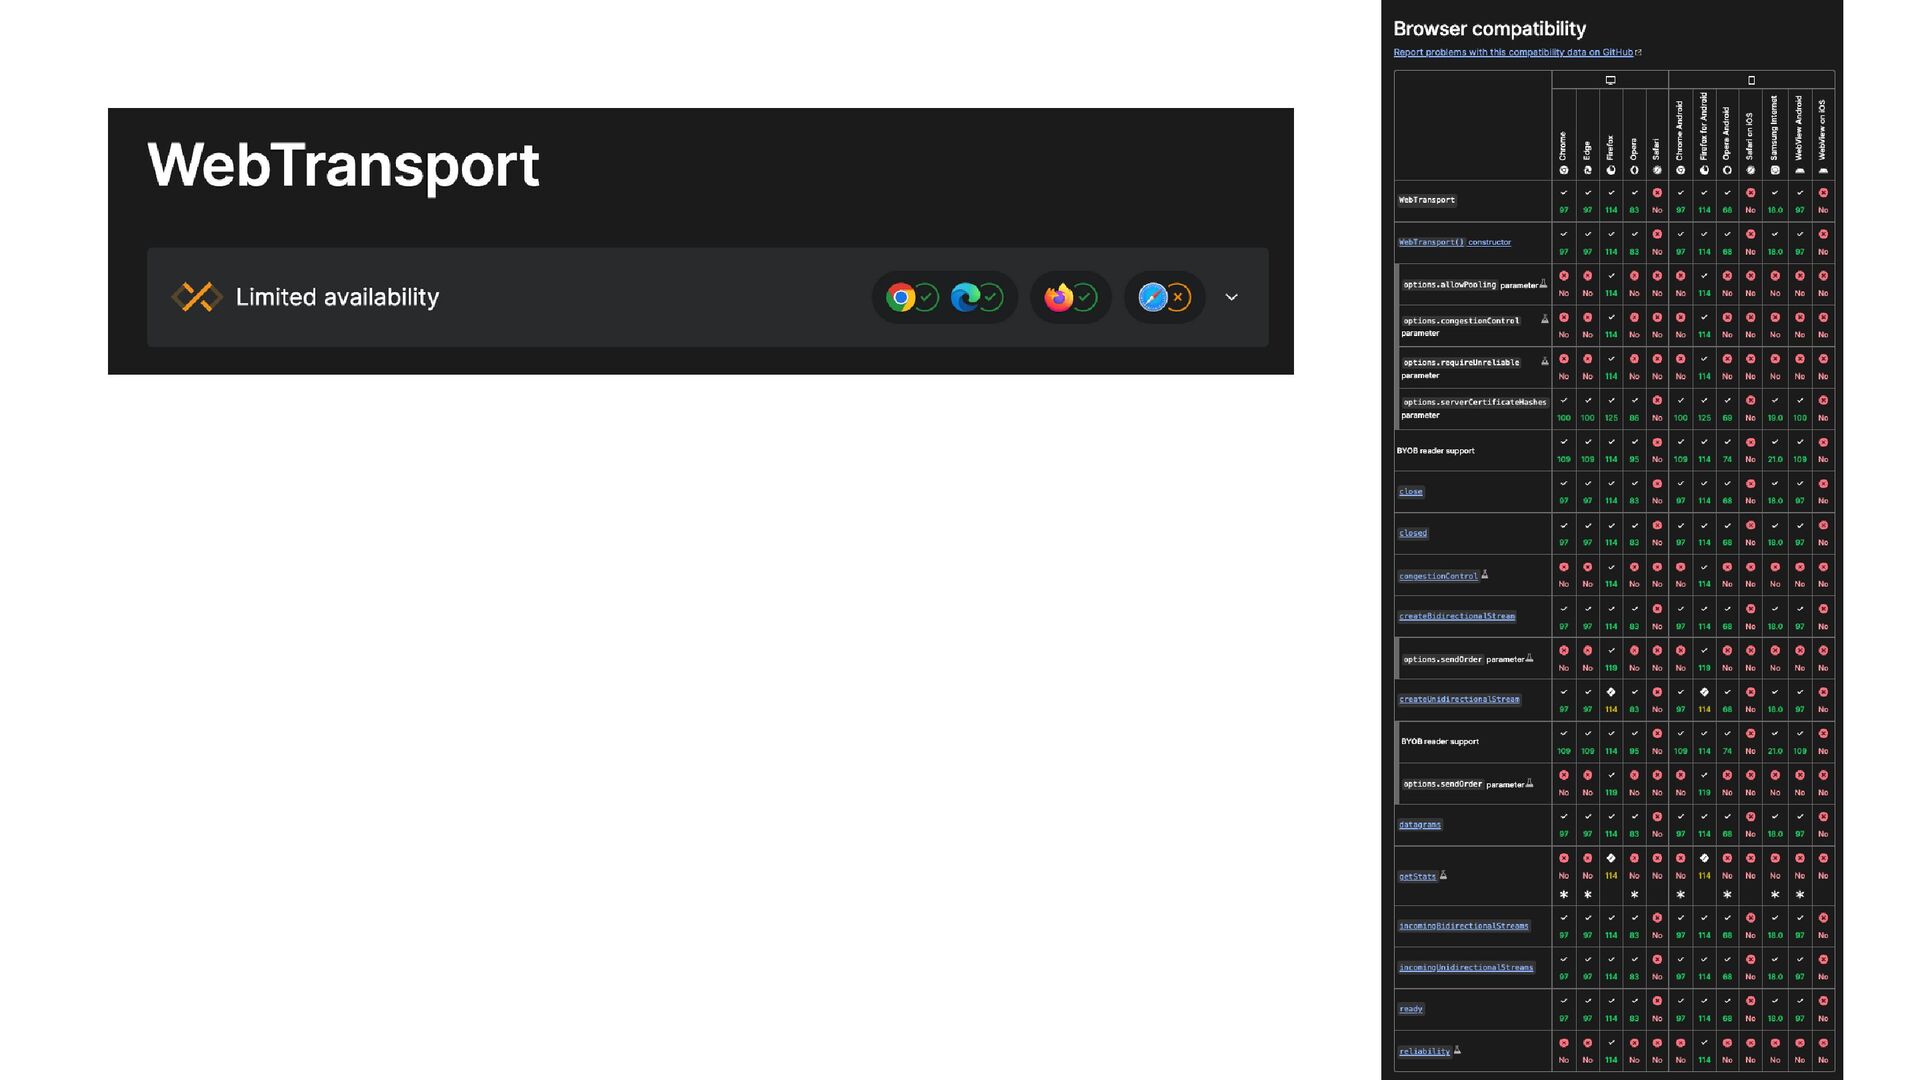Screen dimensions: 1920x1080
Task: Open the Report problems on GitHub link
Action: pos(1513,52)
